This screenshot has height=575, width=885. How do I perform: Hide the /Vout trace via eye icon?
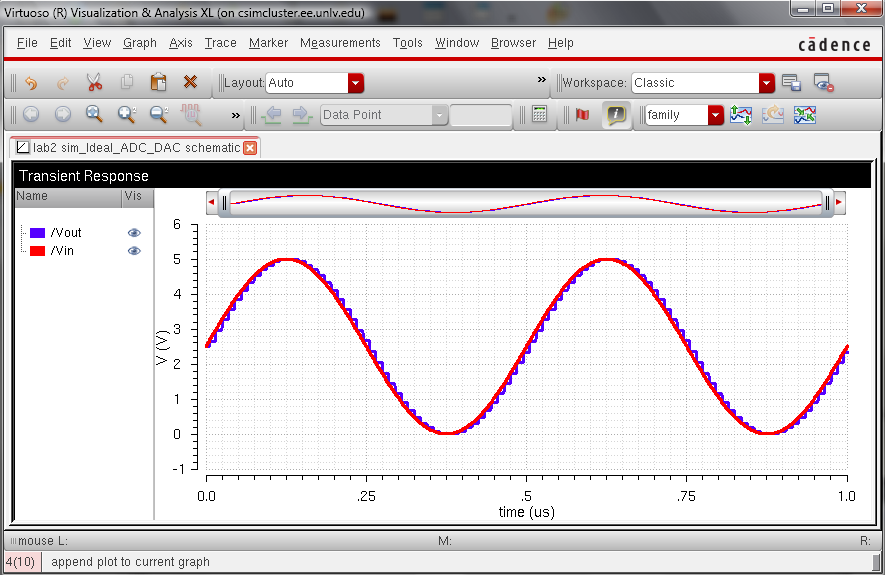click(x=134, y=233)
